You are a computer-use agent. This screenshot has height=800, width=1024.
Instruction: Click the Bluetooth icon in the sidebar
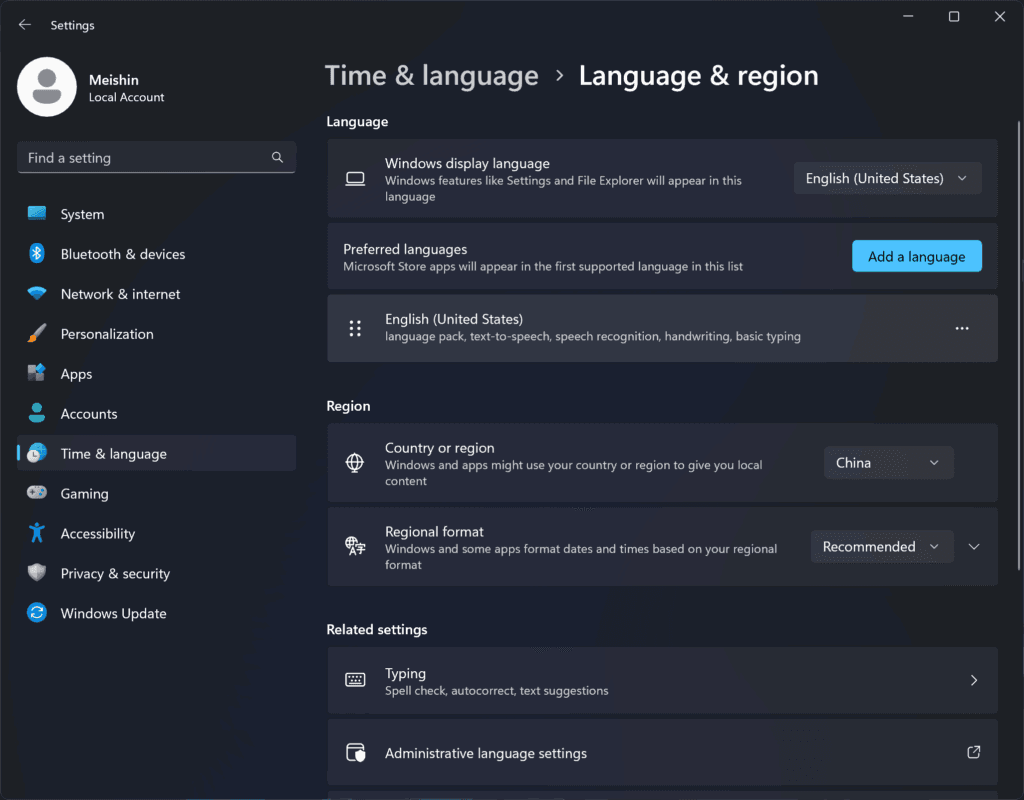click(x=37, y=254)
